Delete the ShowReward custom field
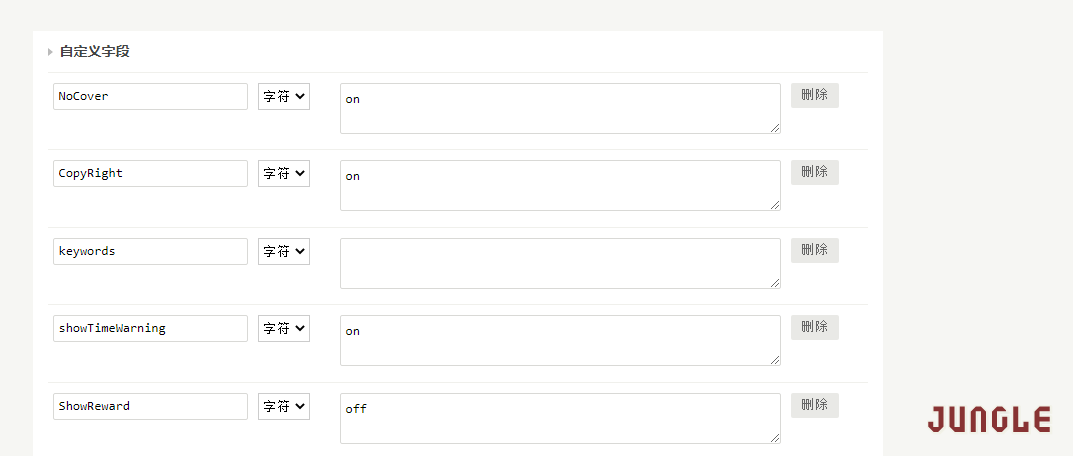 pyautogui.click(x=815, y=405)
